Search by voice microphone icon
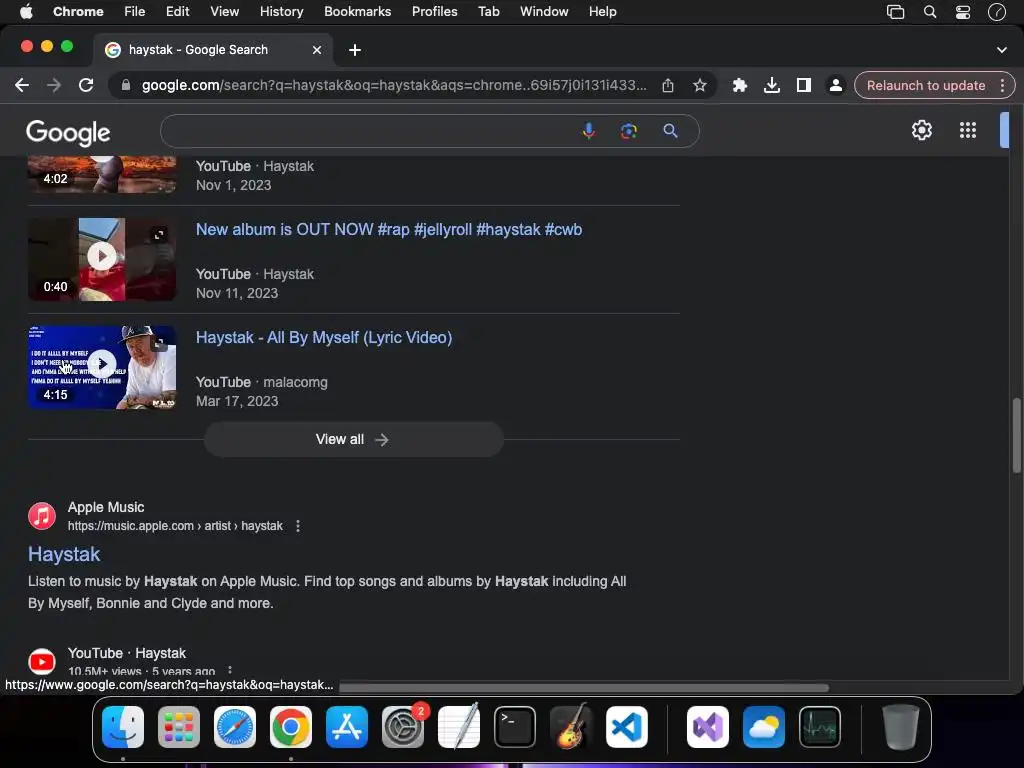Screen dimensions: 1024x768 click(588, 131)
